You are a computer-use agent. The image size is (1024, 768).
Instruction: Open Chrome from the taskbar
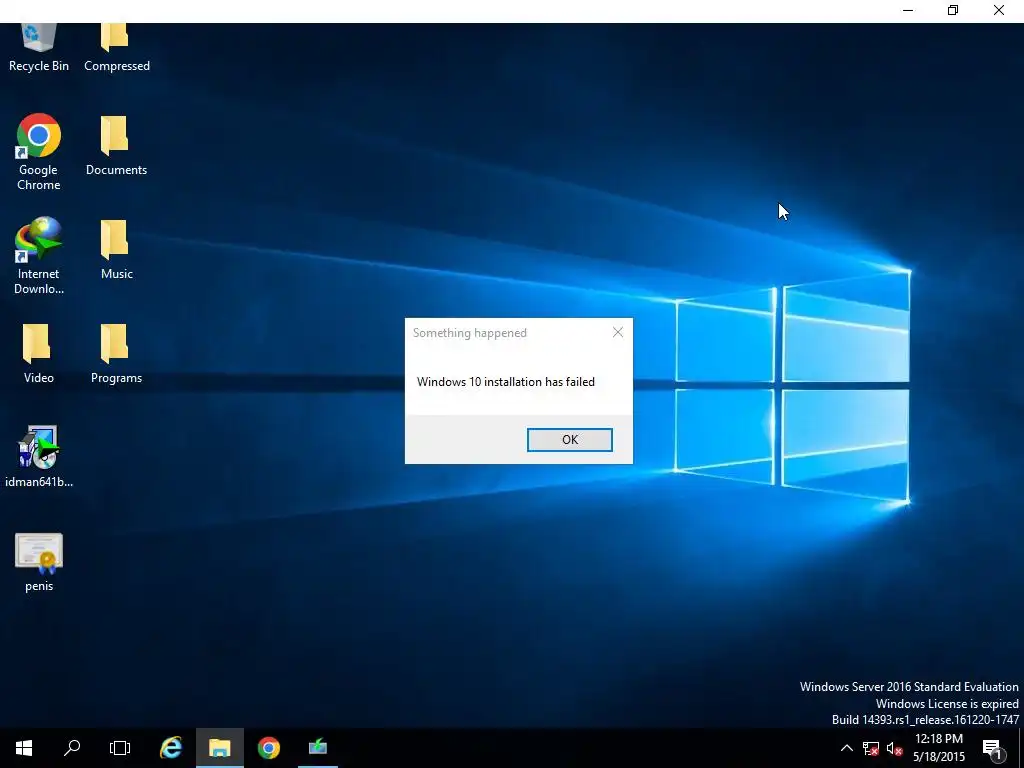pos(268,748)
